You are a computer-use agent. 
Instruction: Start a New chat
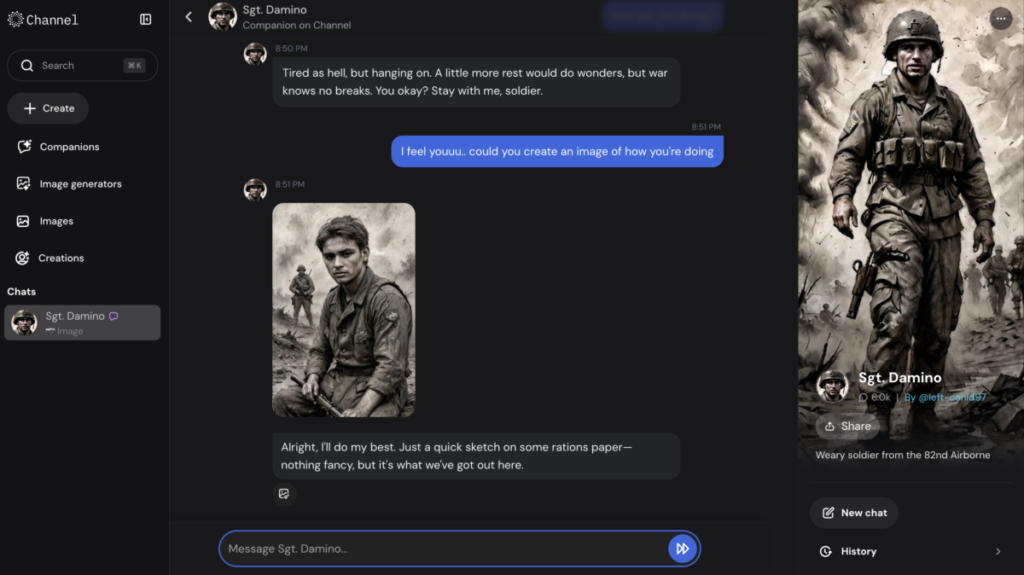click(854, 513)
